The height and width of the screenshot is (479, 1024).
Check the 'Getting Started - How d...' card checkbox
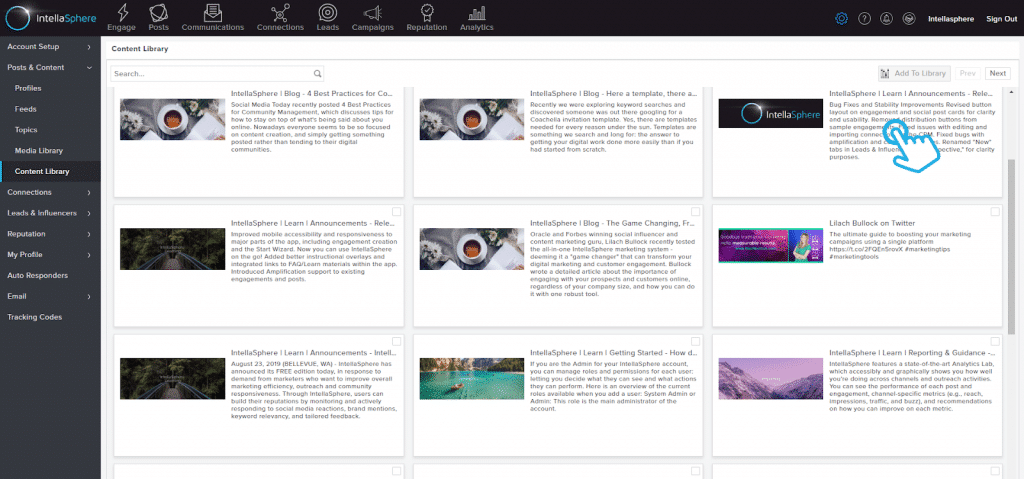click(x=696, y=341)
